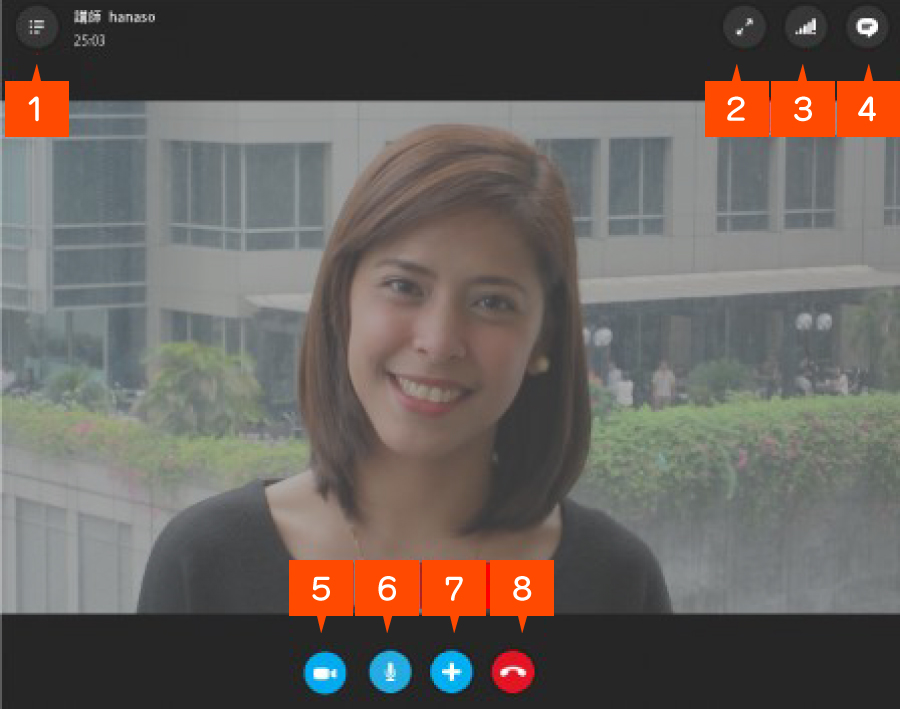Click the caller name "講師 hanaso"
900x709 pixels.
tap(114, 18)
